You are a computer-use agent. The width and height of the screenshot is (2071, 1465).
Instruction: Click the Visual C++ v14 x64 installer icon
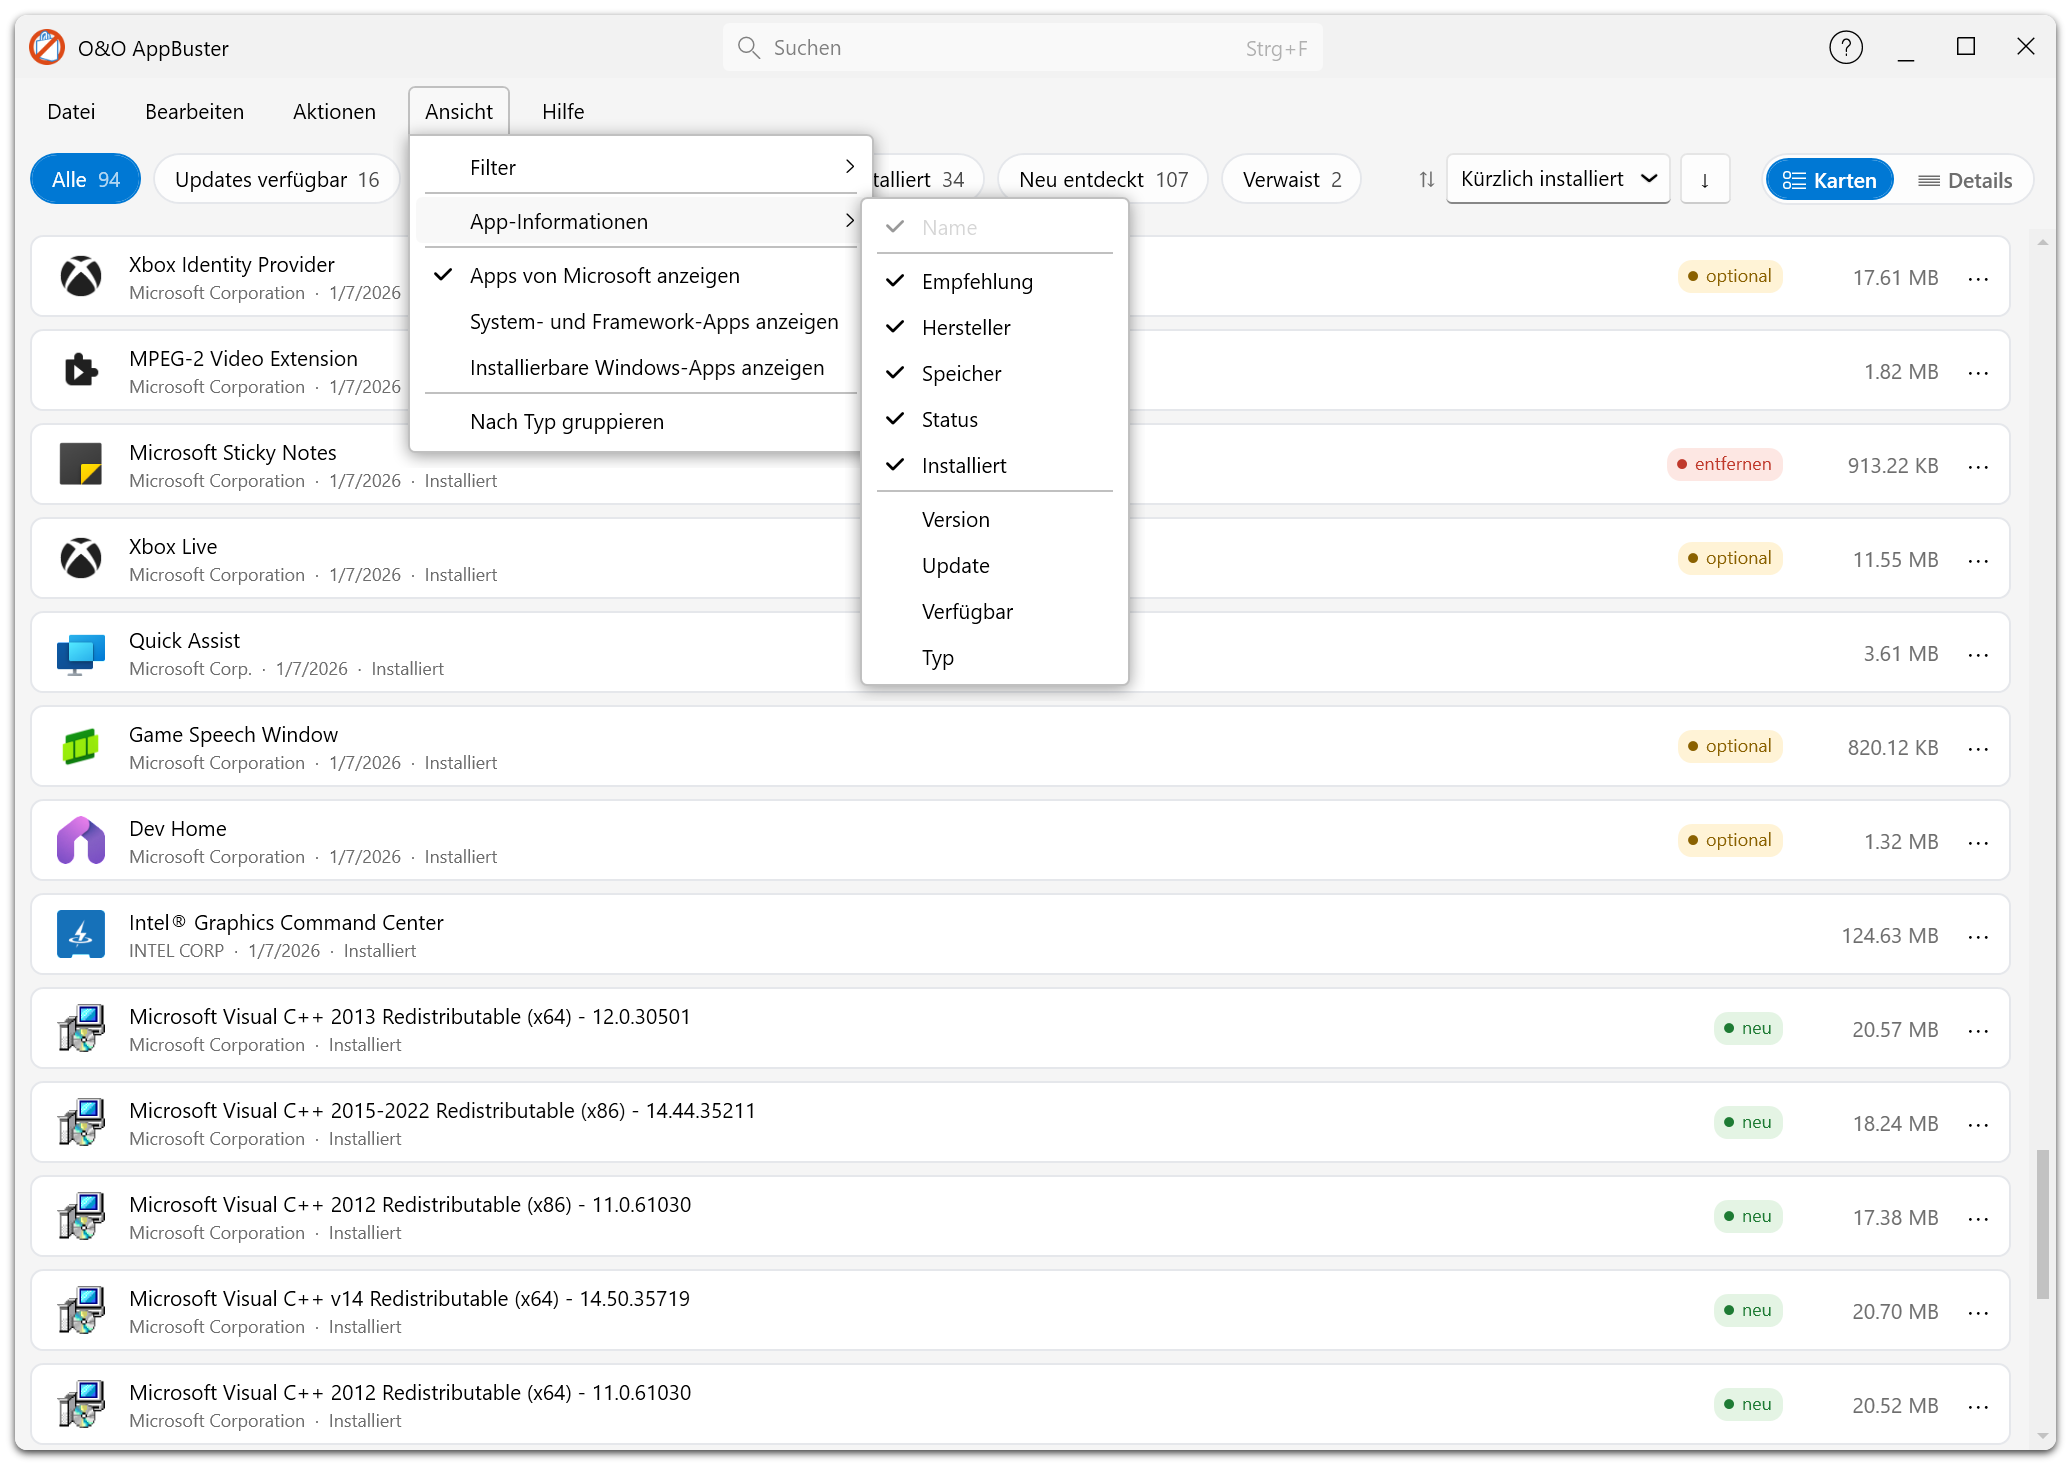click(x=81, y=1311)
